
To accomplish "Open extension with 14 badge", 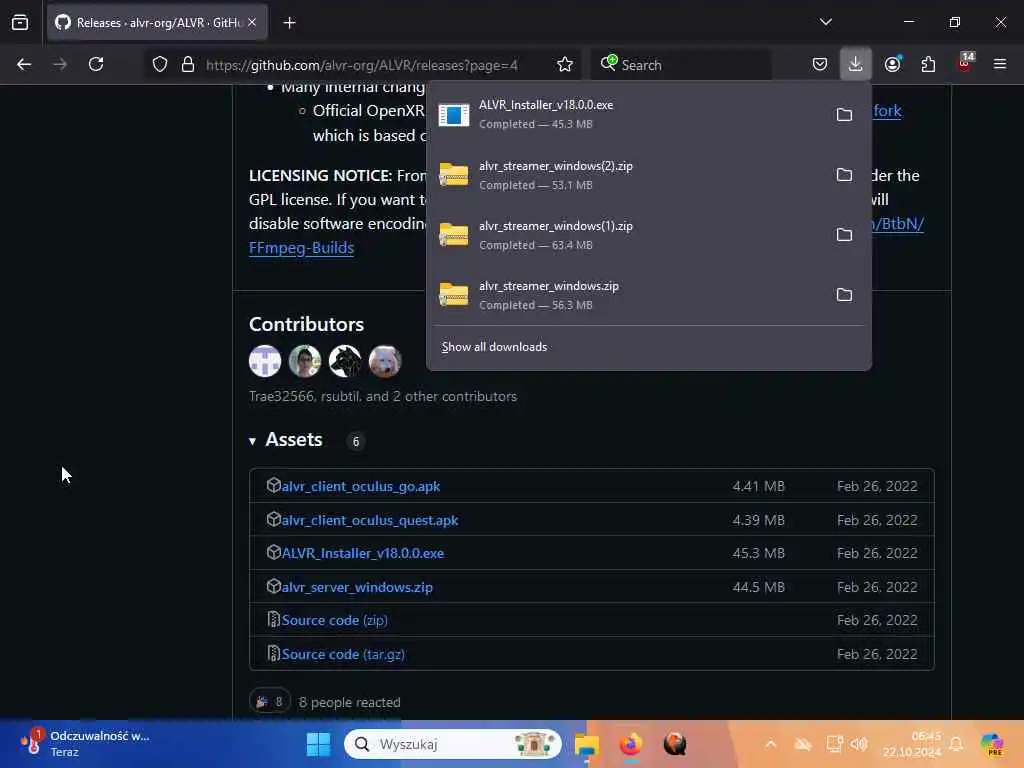I will pos(965,63).
